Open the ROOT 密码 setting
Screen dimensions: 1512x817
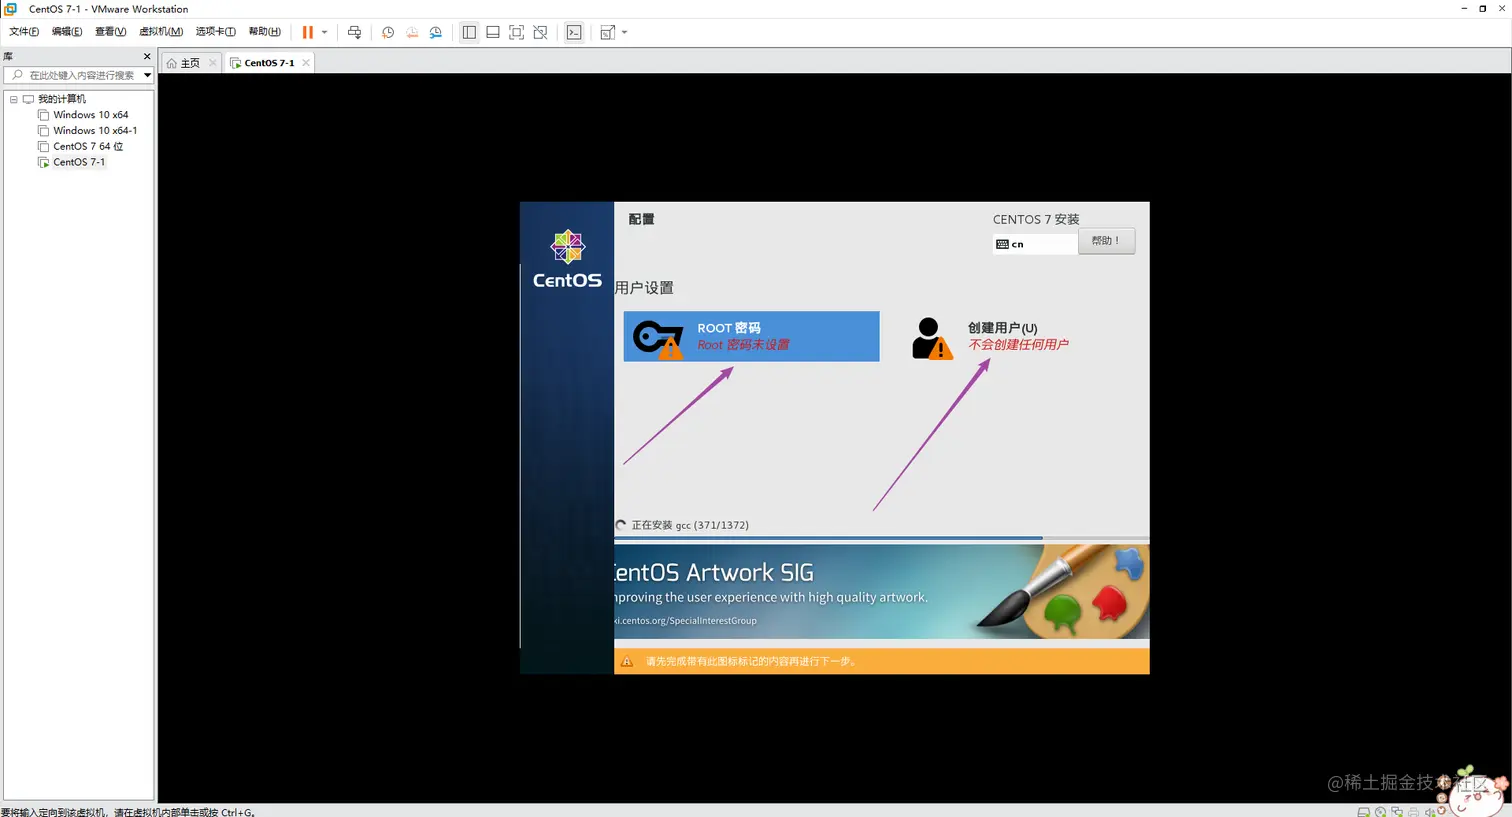coord(751,336)
